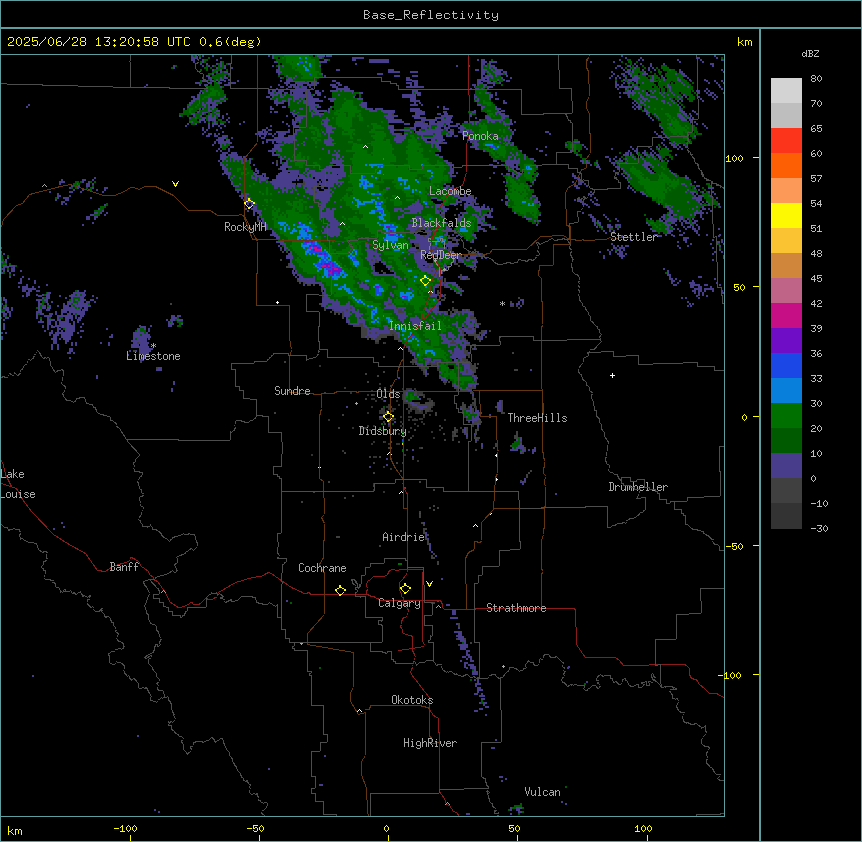Click the Vulcan label
The image size is (862, 842).
543,792
